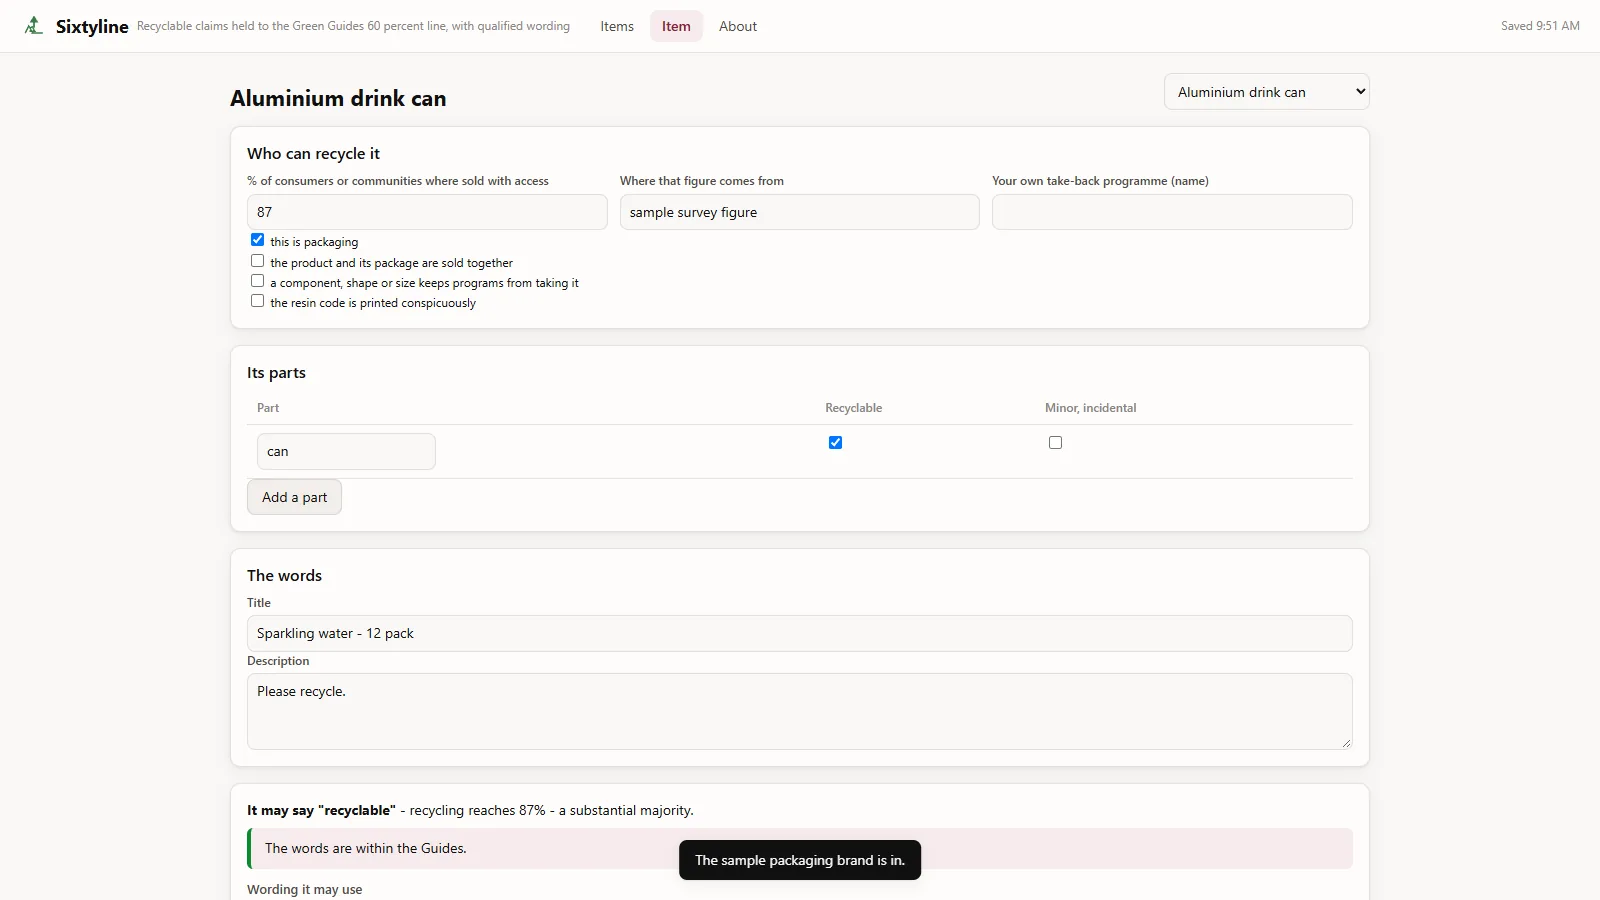Untick Recyclable for the can part
The height and width of the screenshot is (900, 1600).
tap(836, 443)
